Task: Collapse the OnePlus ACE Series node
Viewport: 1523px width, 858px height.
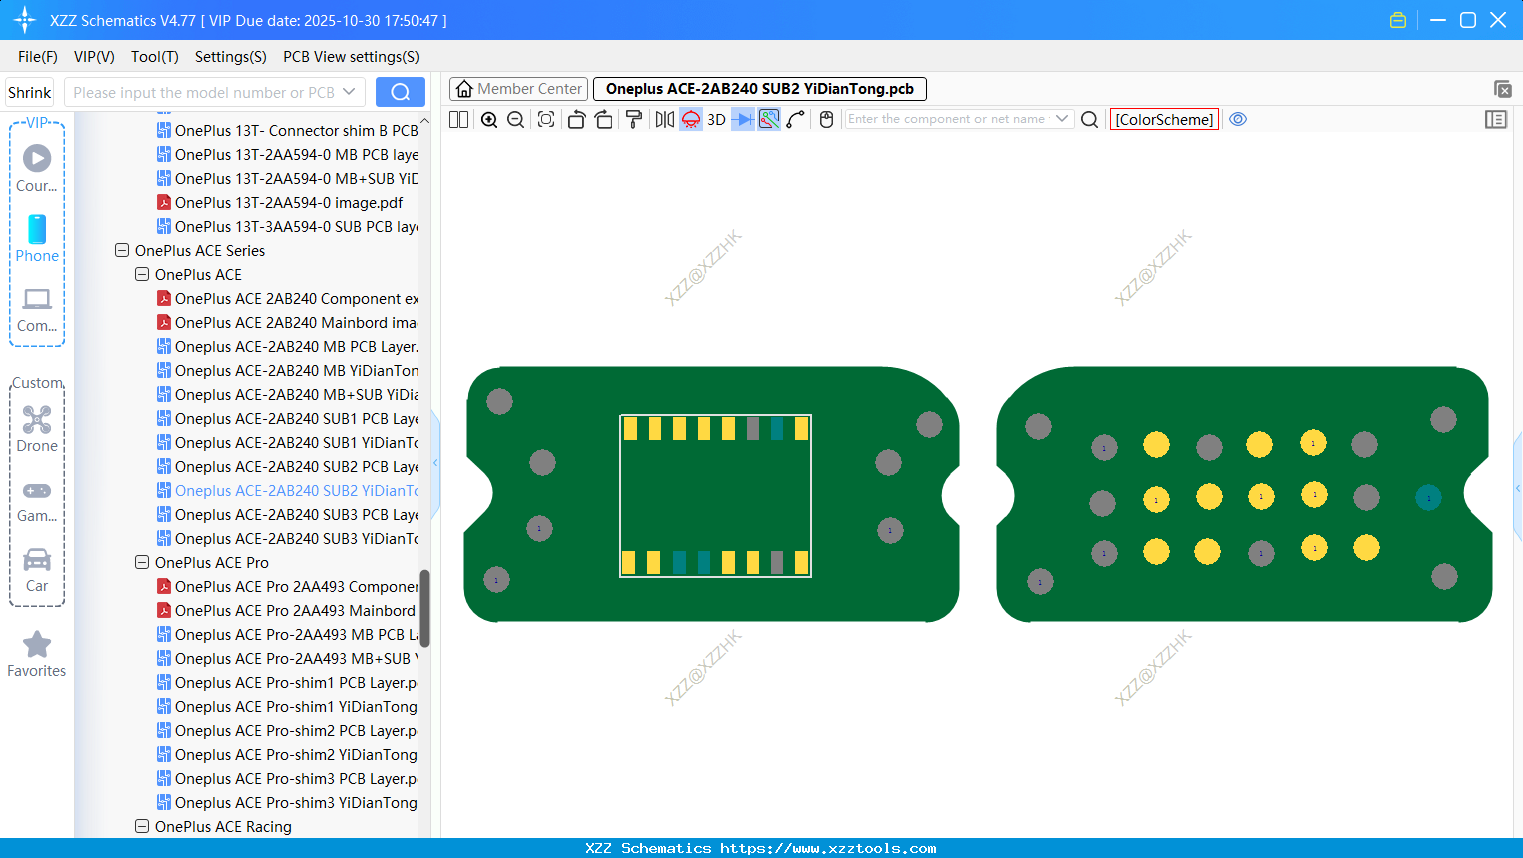Action: (x=122, y=250)
